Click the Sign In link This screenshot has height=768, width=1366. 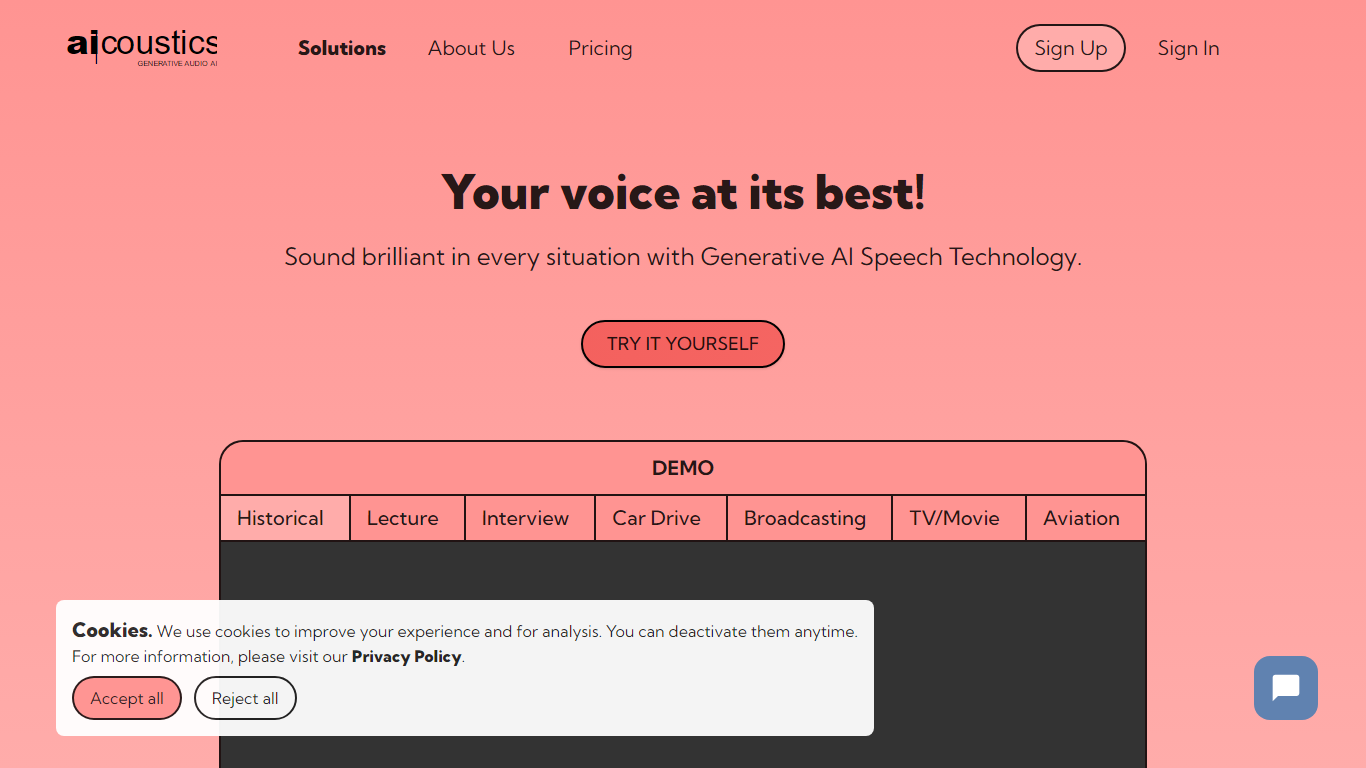[x=1188, y=48]
